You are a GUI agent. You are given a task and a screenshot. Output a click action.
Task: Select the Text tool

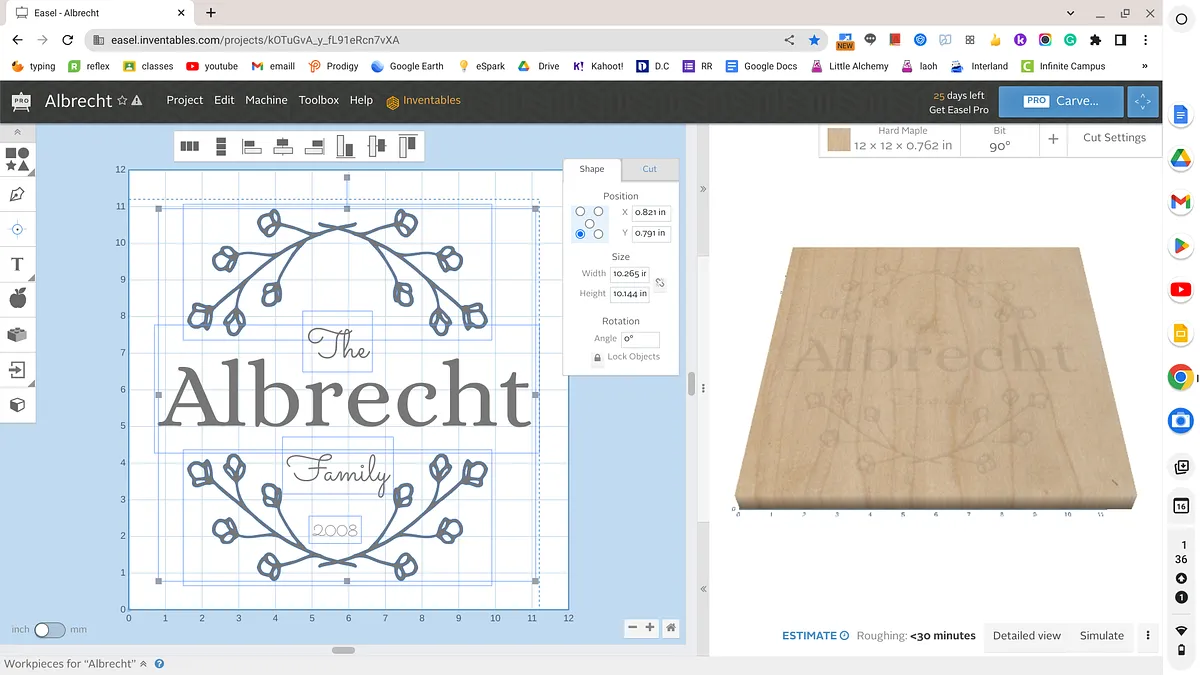pos(17,264)
